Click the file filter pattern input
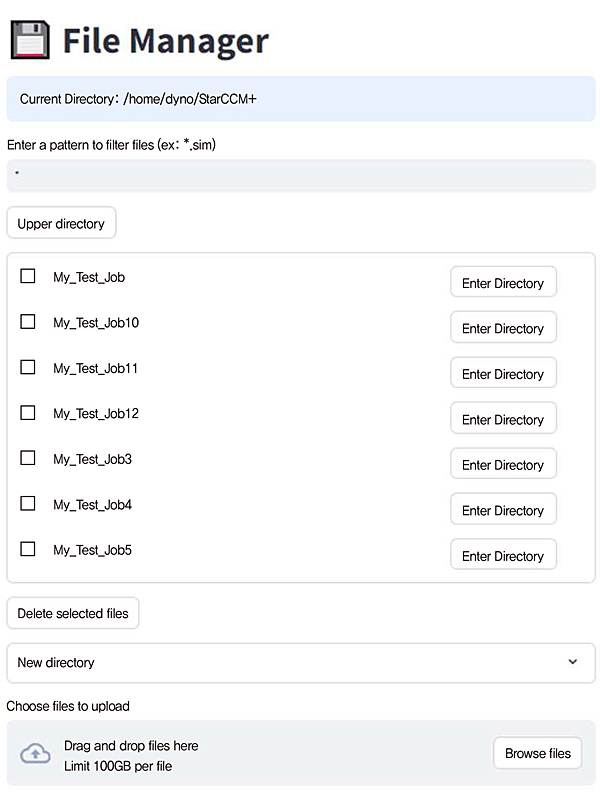The height and width of the screenshot is (810, 600). pyautogui.click(x=300, y=175)
